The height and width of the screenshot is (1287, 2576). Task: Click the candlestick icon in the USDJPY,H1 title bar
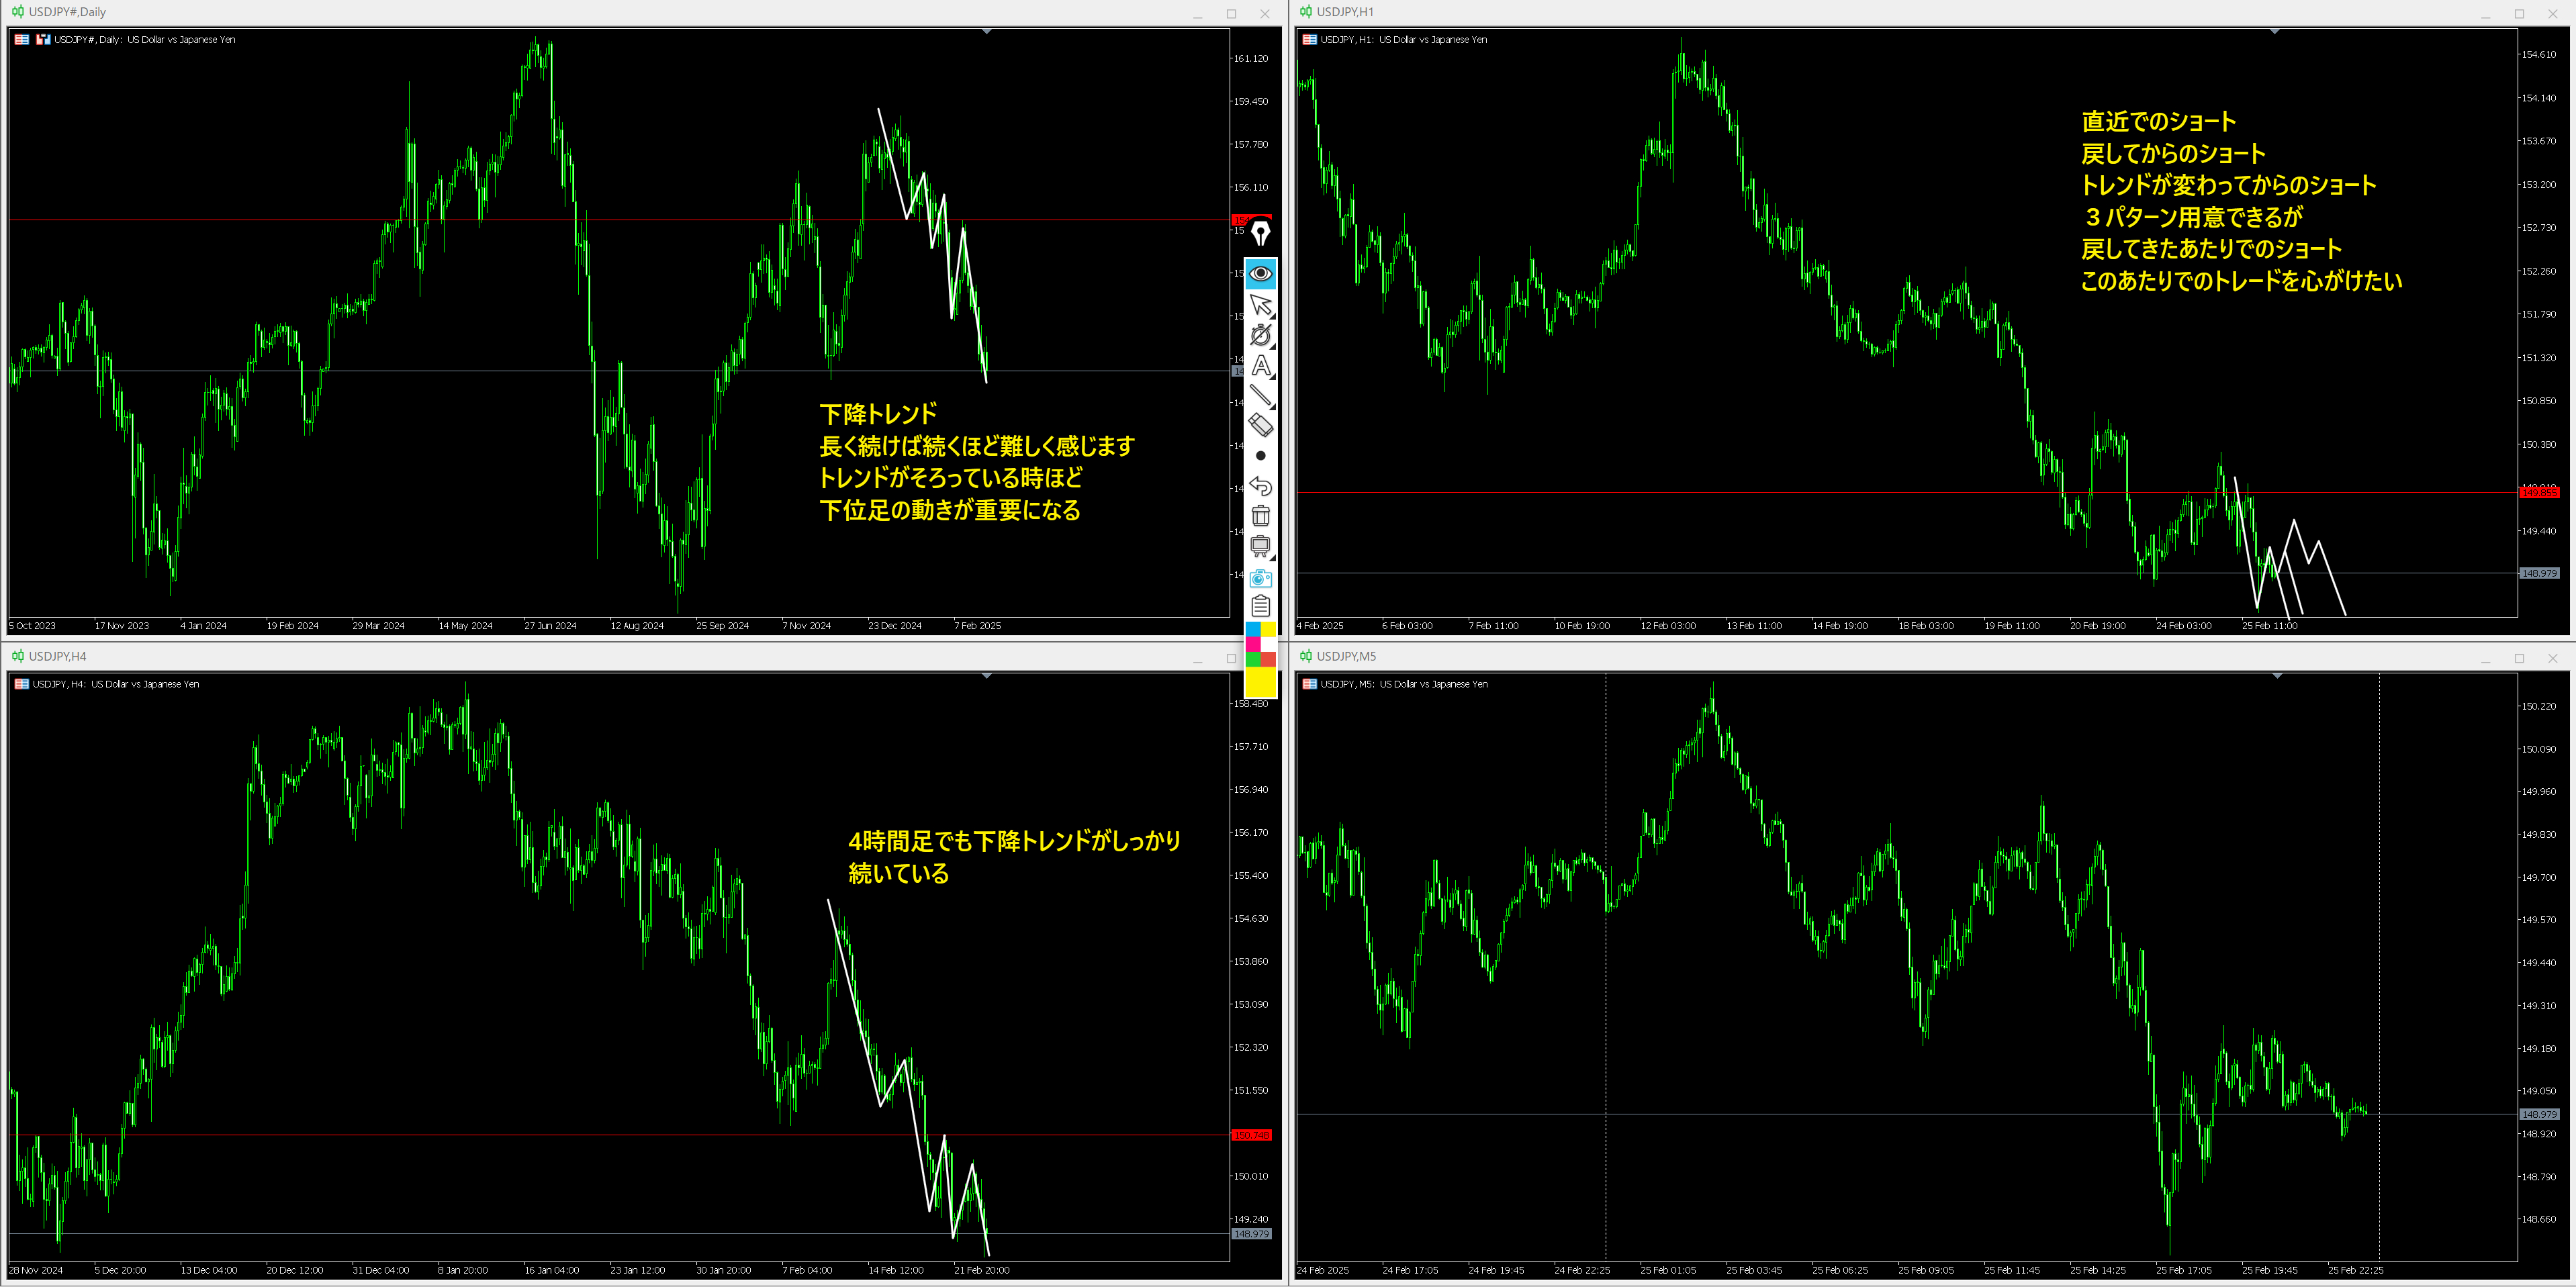click(x=1305, y=12)
